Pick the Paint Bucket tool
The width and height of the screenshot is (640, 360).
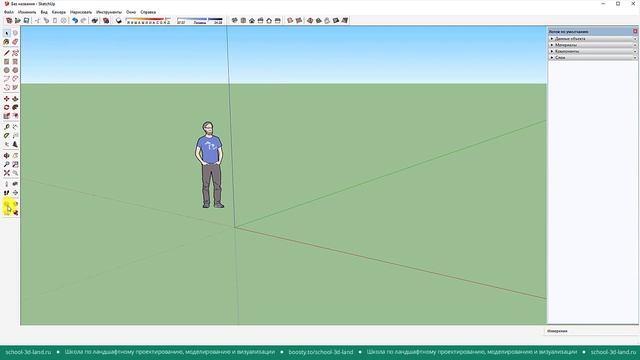click(7, 42)
